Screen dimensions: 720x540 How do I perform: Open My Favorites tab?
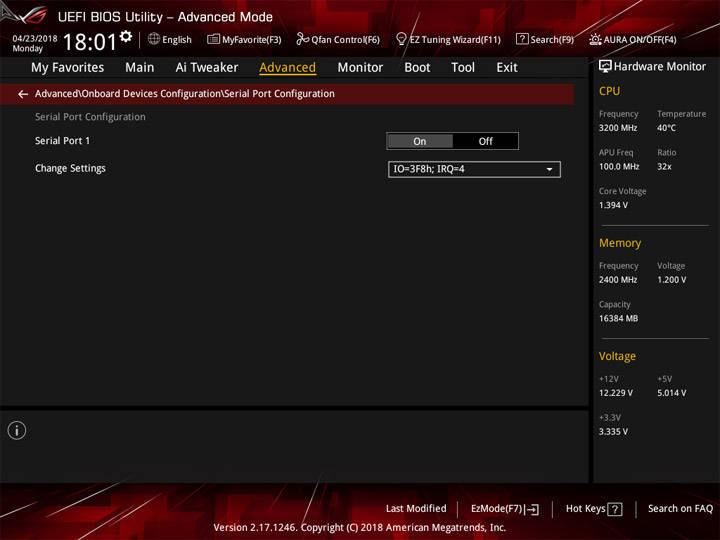[x=68, y=68]
